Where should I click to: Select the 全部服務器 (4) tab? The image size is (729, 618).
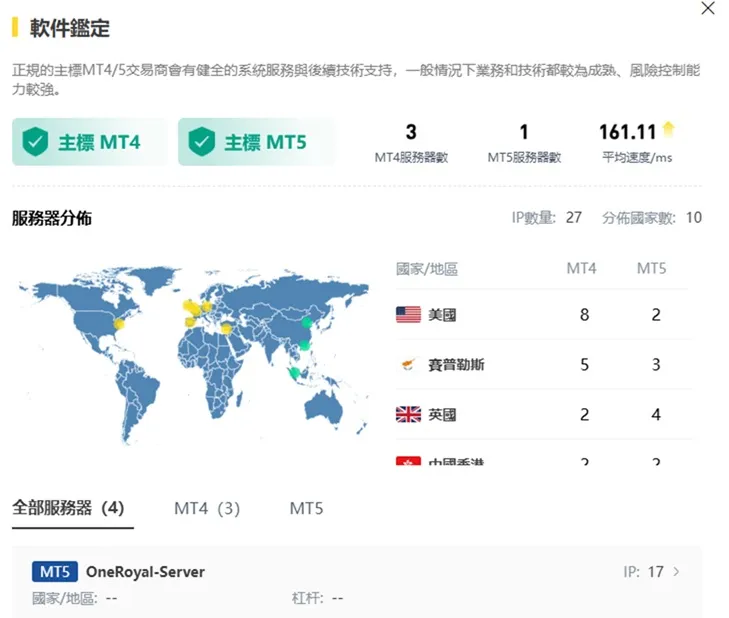[x=68, y=508]
